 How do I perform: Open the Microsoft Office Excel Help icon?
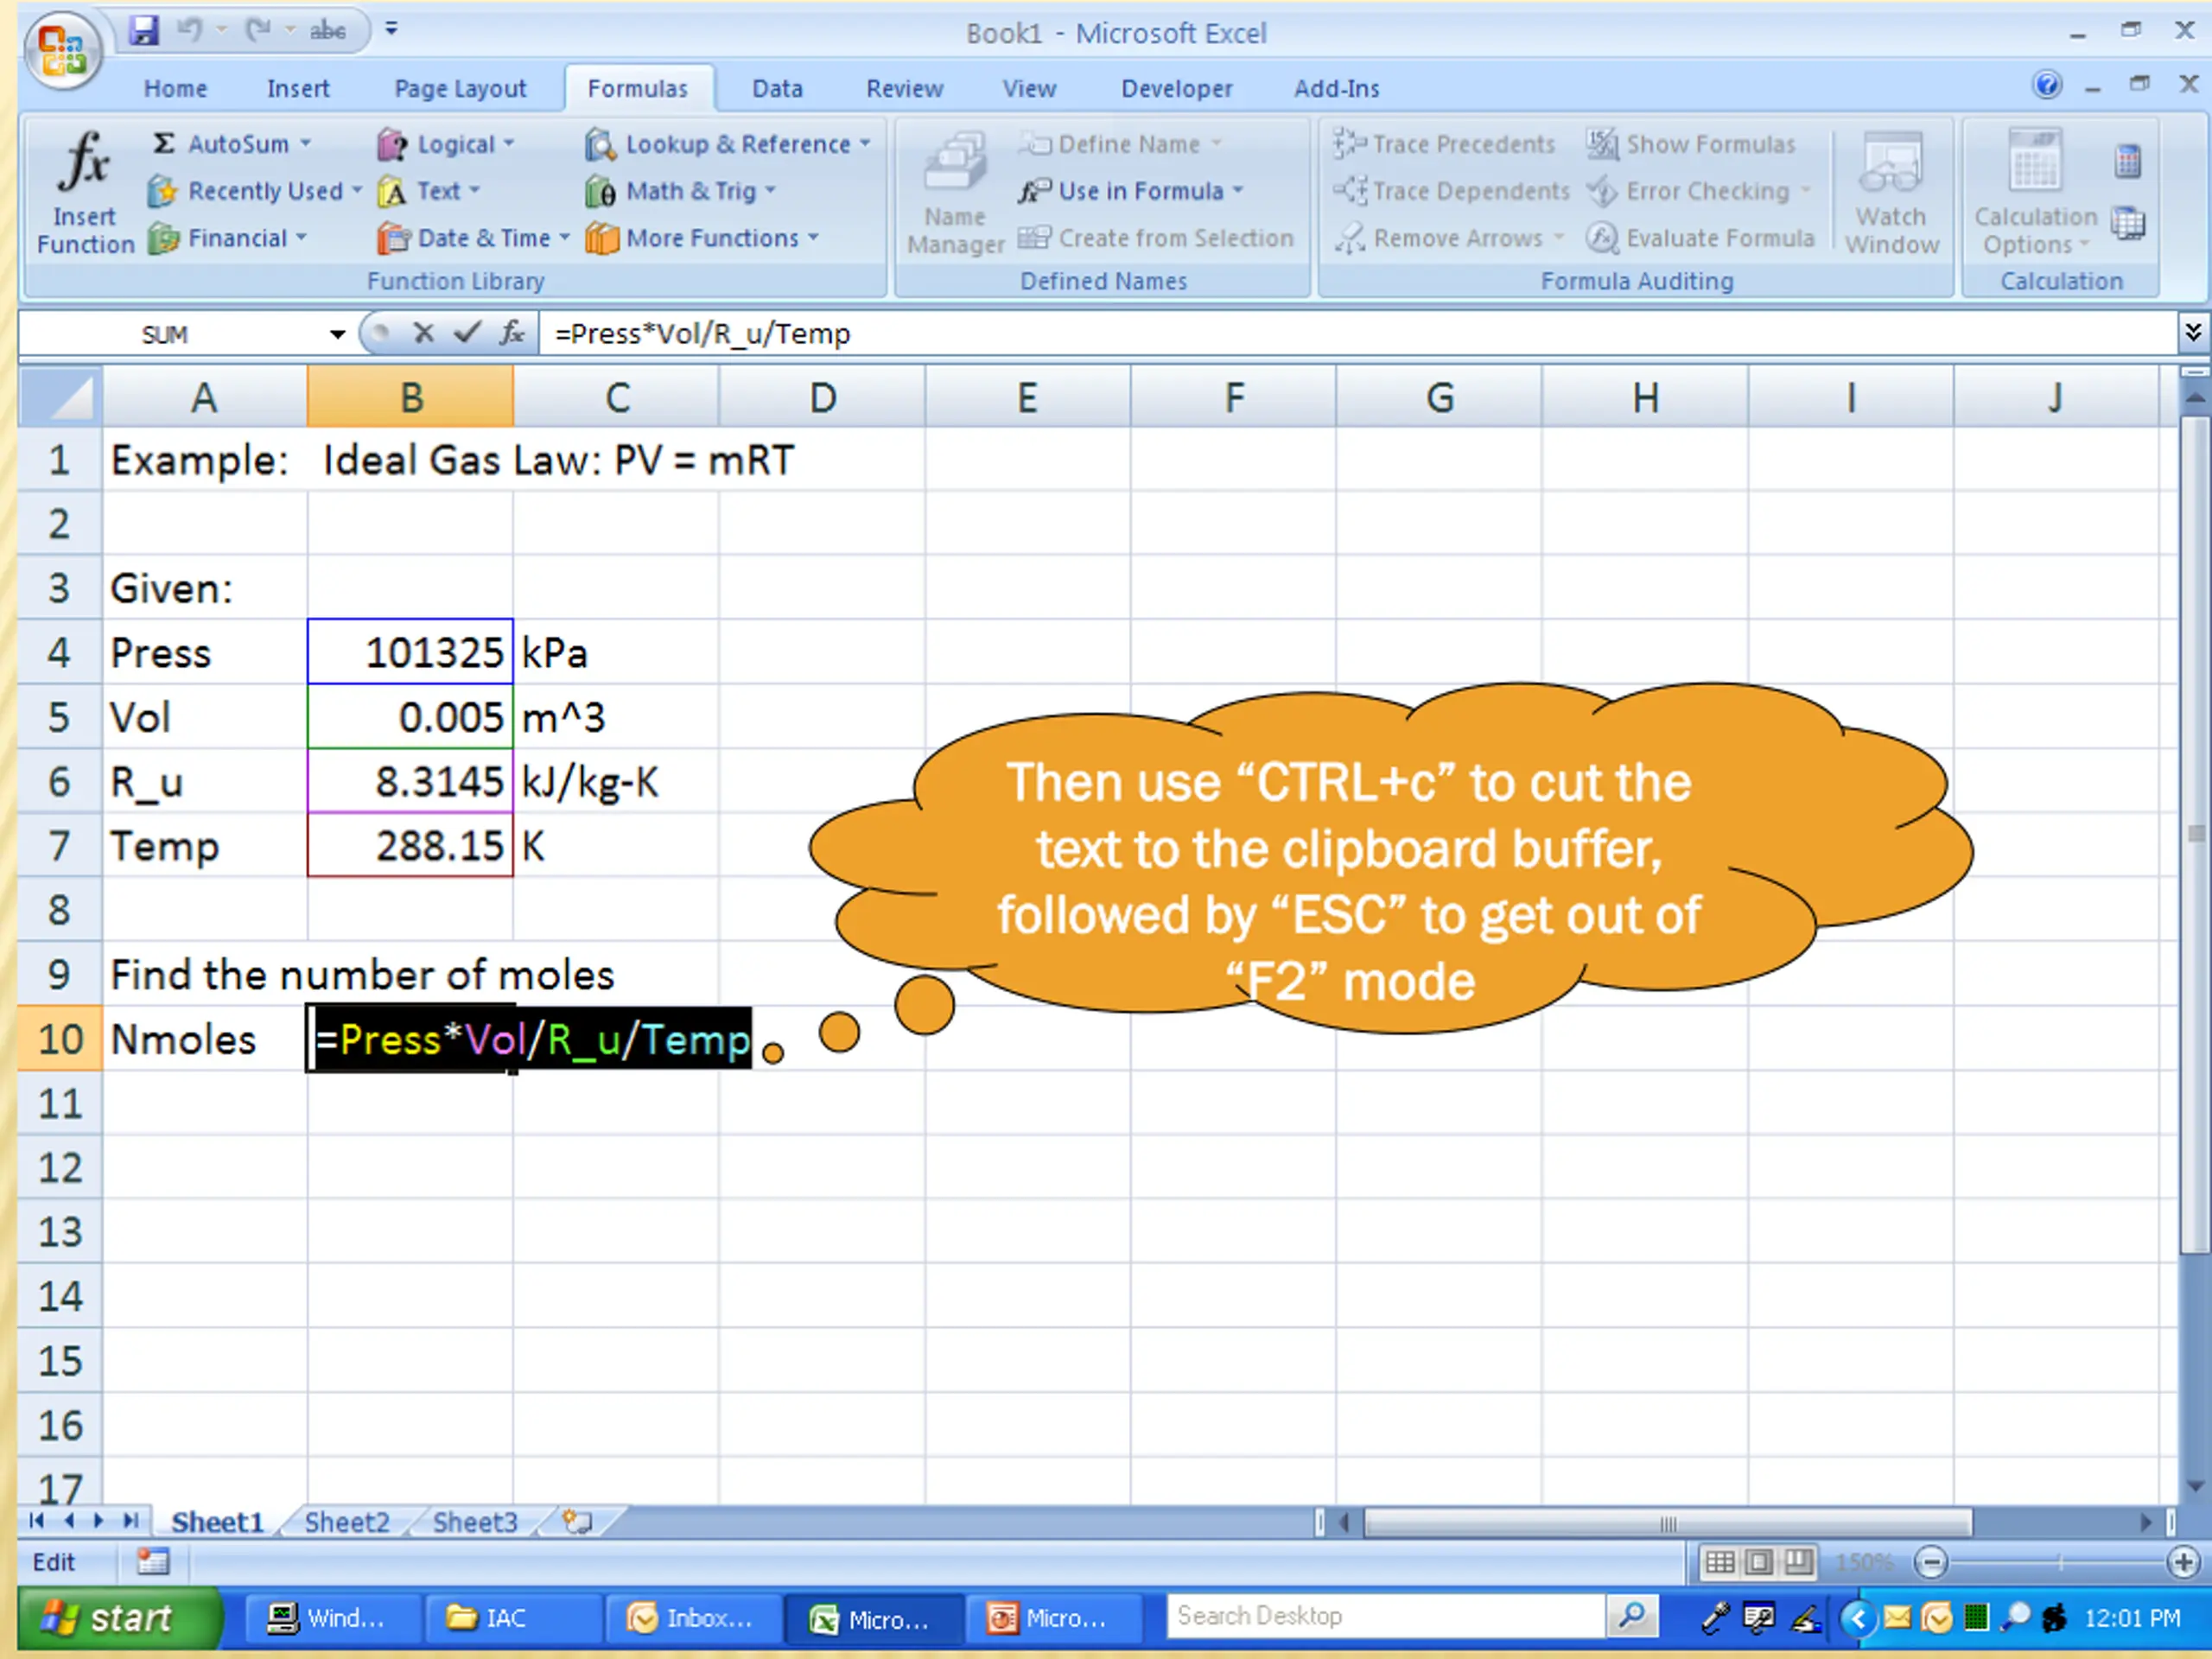pos(2047,86)
